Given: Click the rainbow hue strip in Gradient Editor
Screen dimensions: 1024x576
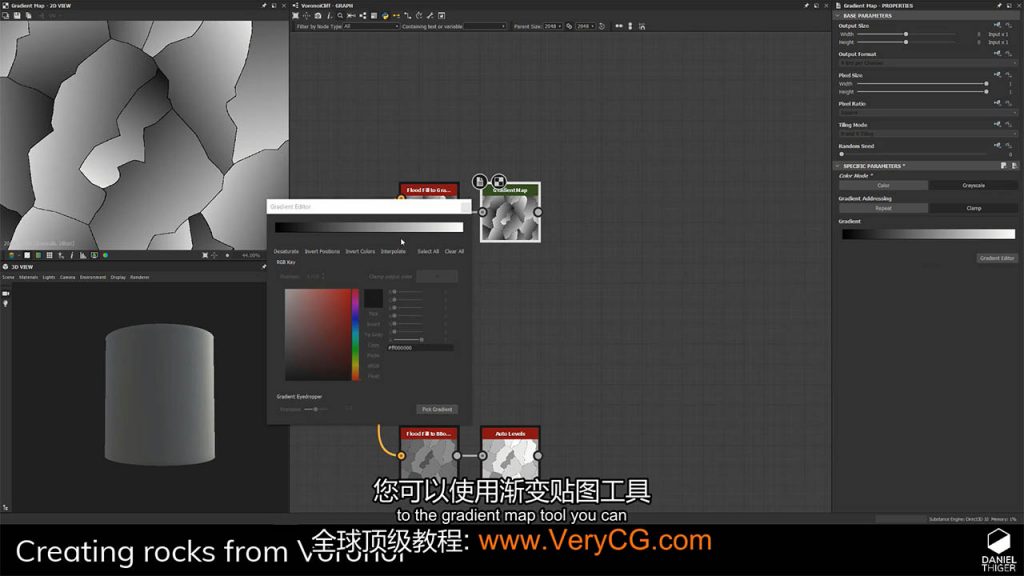Looking at the screenshot, I should [x=355, y=334].
